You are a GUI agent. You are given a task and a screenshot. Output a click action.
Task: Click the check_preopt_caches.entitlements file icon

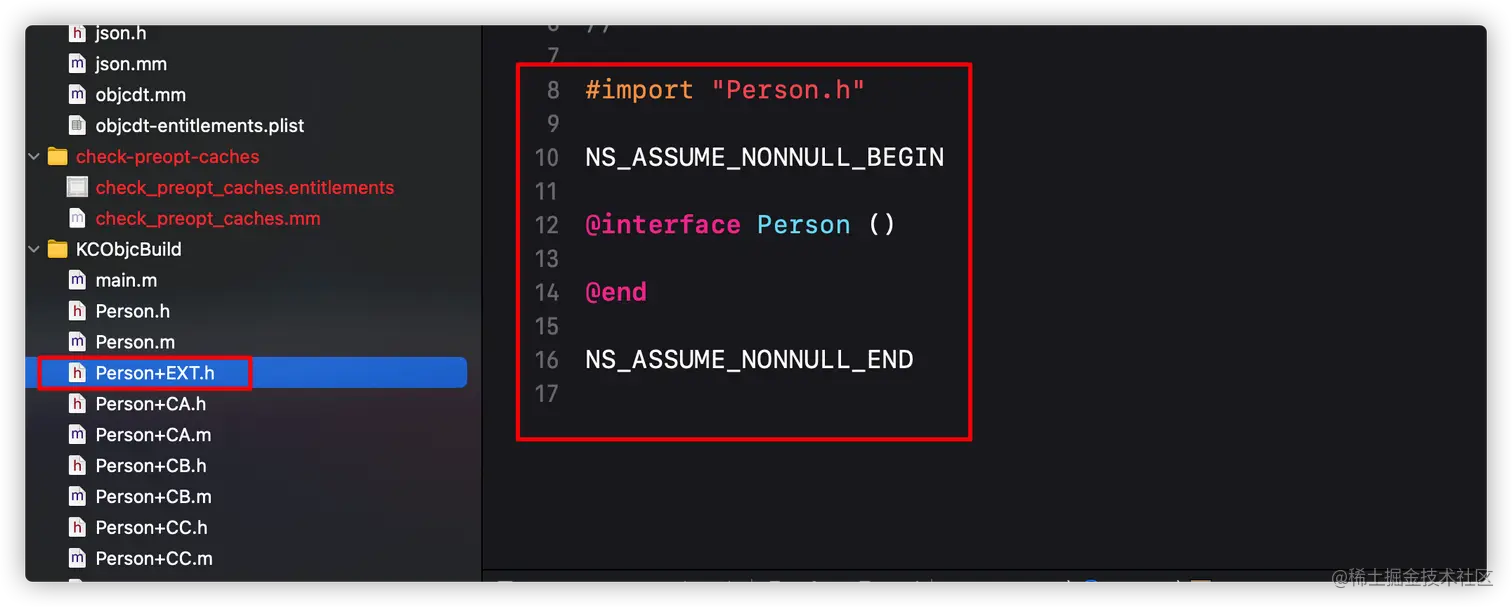point(77,188)
